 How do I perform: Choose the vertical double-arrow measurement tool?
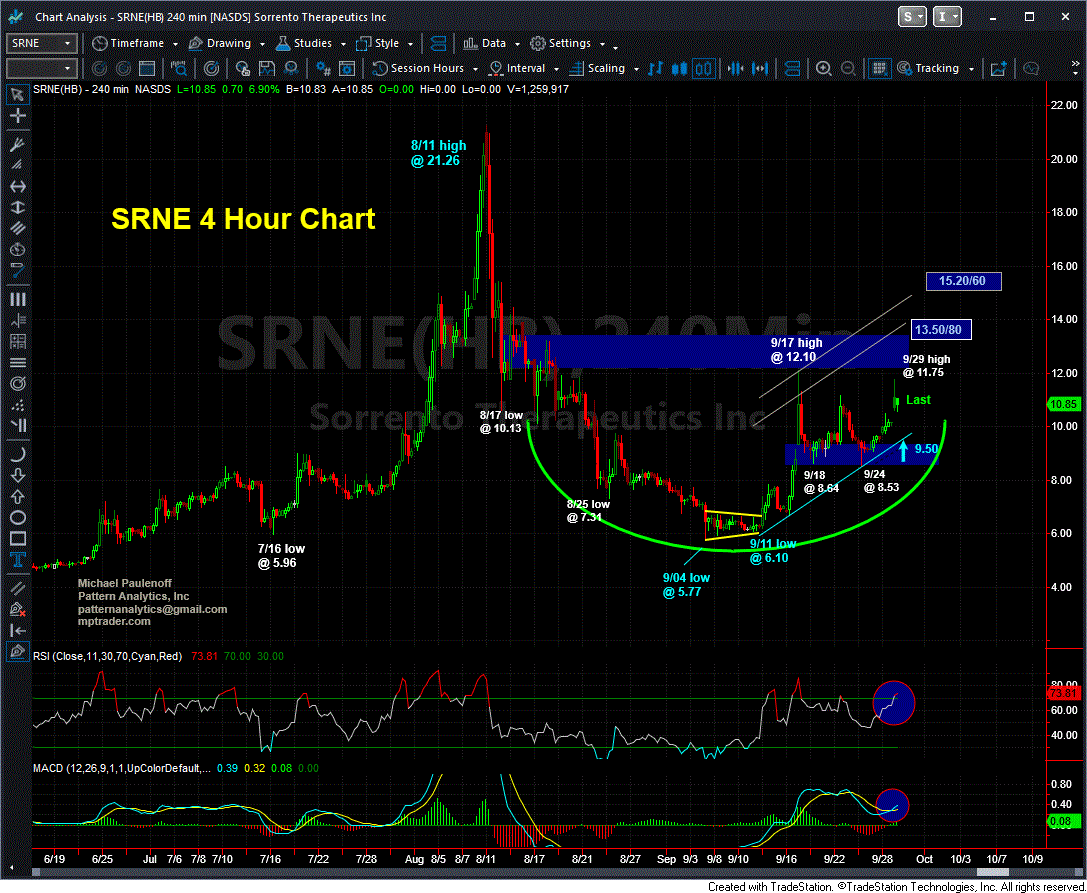[x=17, y=206]
